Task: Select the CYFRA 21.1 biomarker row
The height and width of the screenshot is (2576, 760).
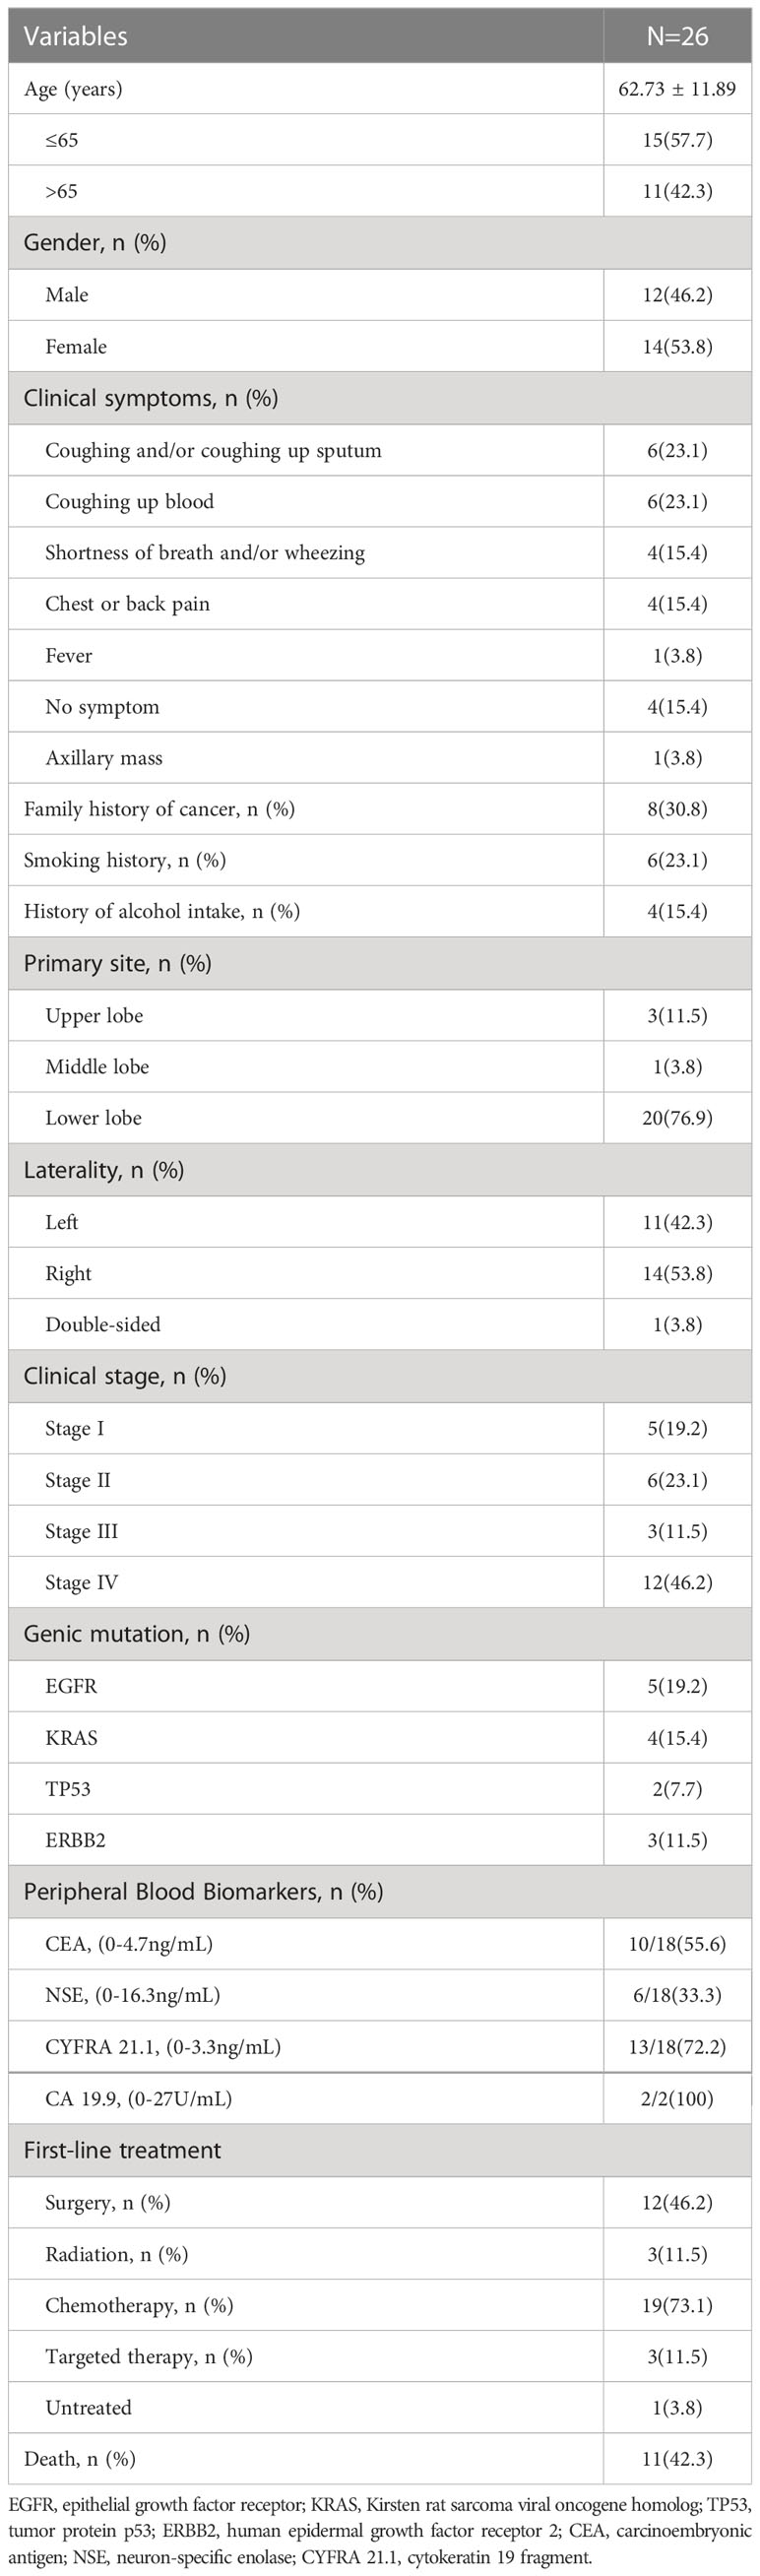Action: (x=380, y=2046)
